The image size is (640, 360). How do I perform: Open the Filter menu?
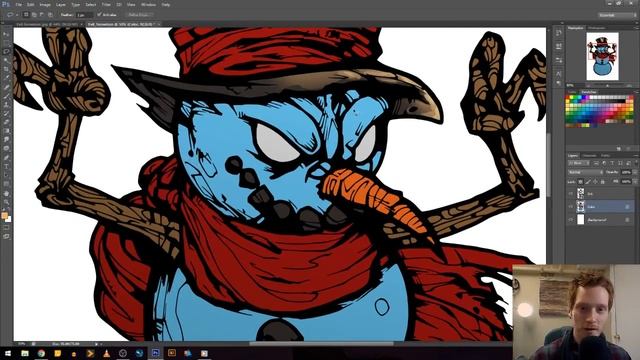click(106, 4)
